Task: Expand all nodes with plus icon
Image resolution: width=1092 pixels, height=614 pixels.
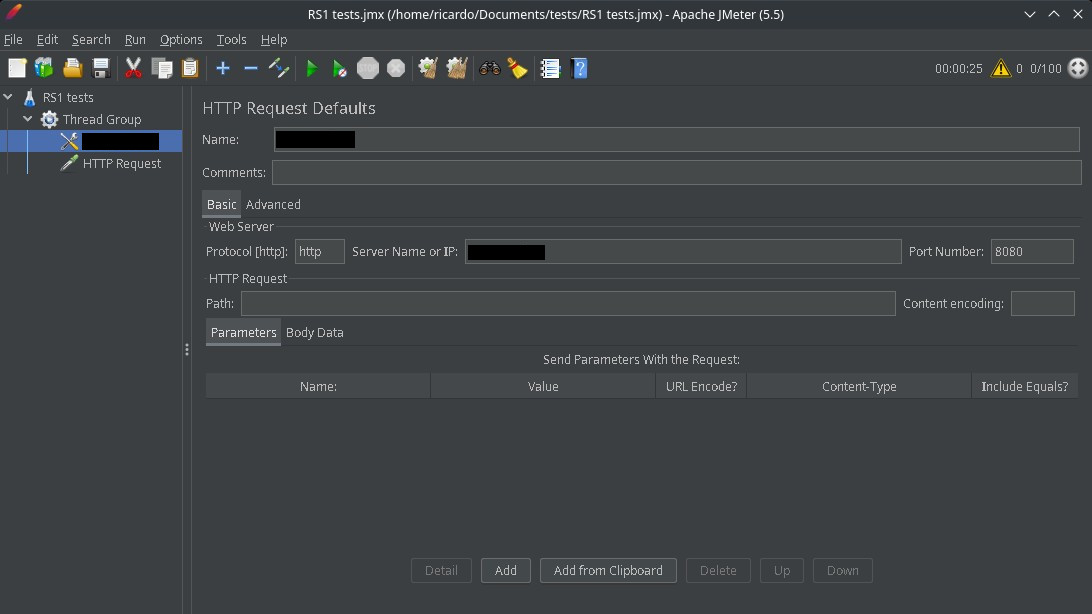Action: [x=223, y=68]
